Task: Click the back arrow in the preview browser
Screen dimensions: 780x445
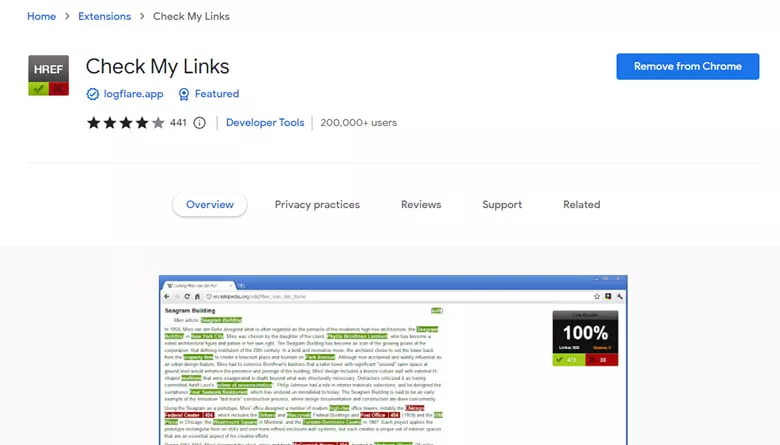Action: pyautogui.click(x=167, y=296)
